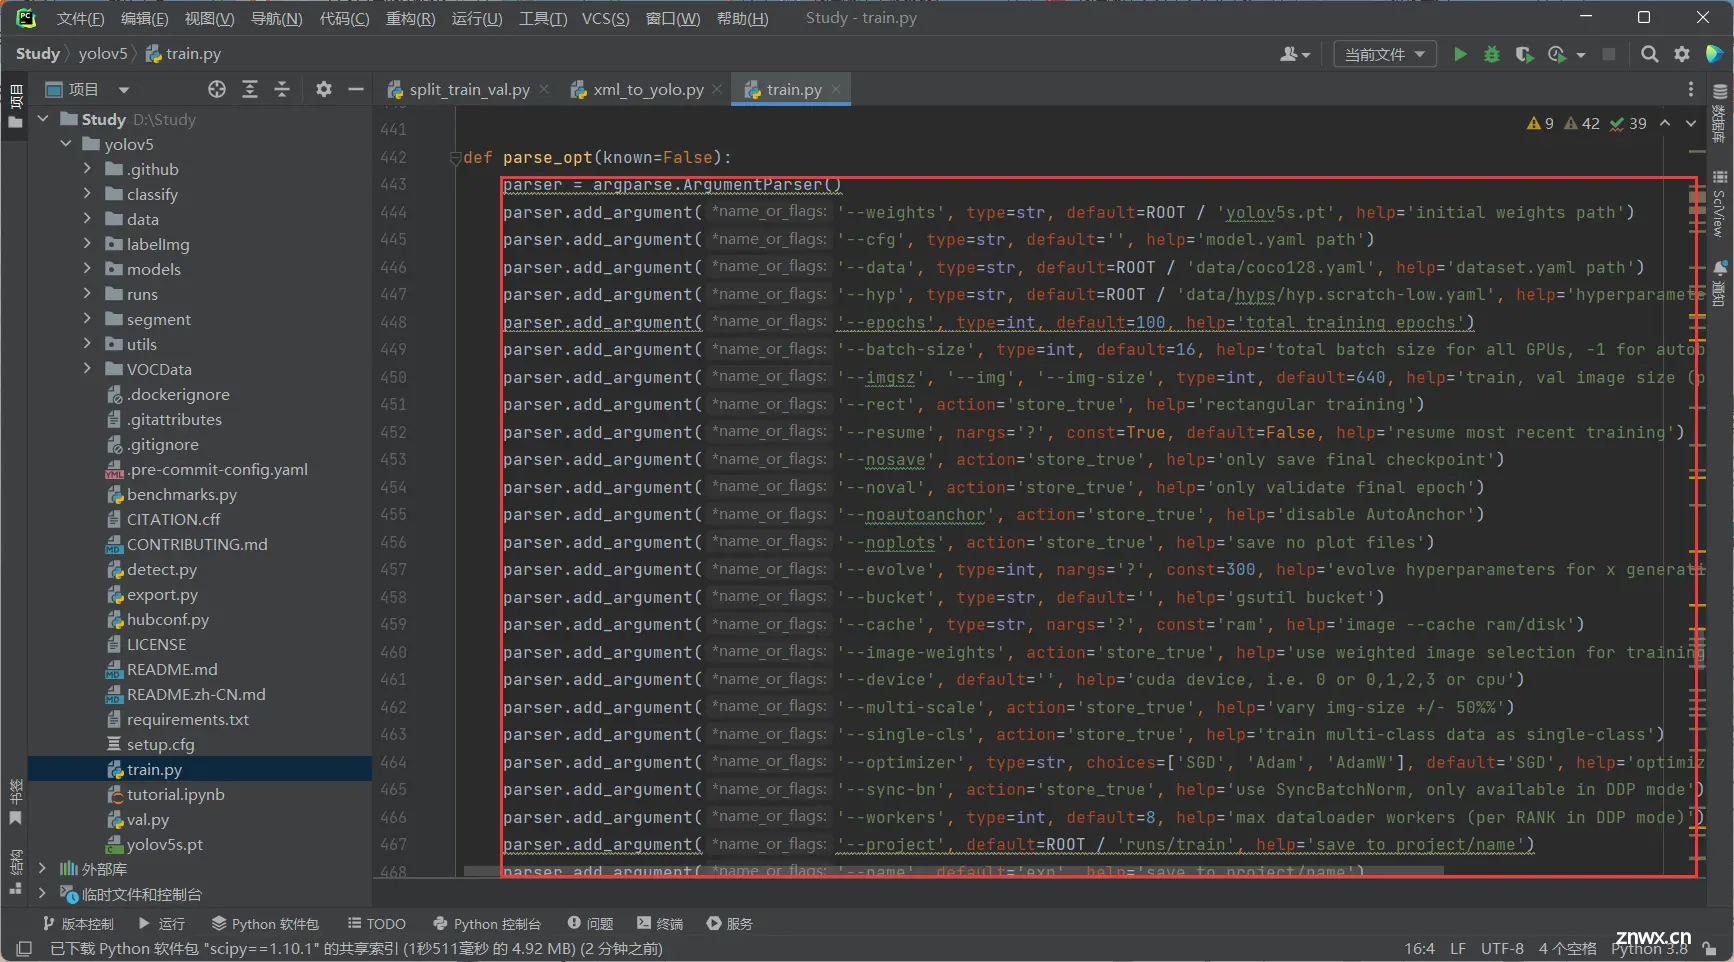Select yolov5s.pt weights file
The height and width of the screenshot is (962, 1734).
(165, 844)
